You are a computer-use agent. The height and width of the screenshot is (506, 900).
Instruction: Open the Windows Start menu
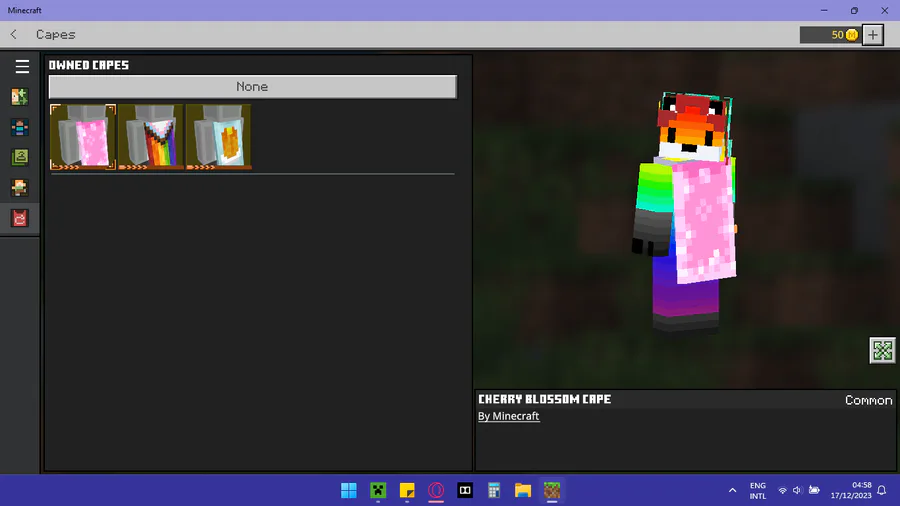pyautogui.click(x=348, y=491)
